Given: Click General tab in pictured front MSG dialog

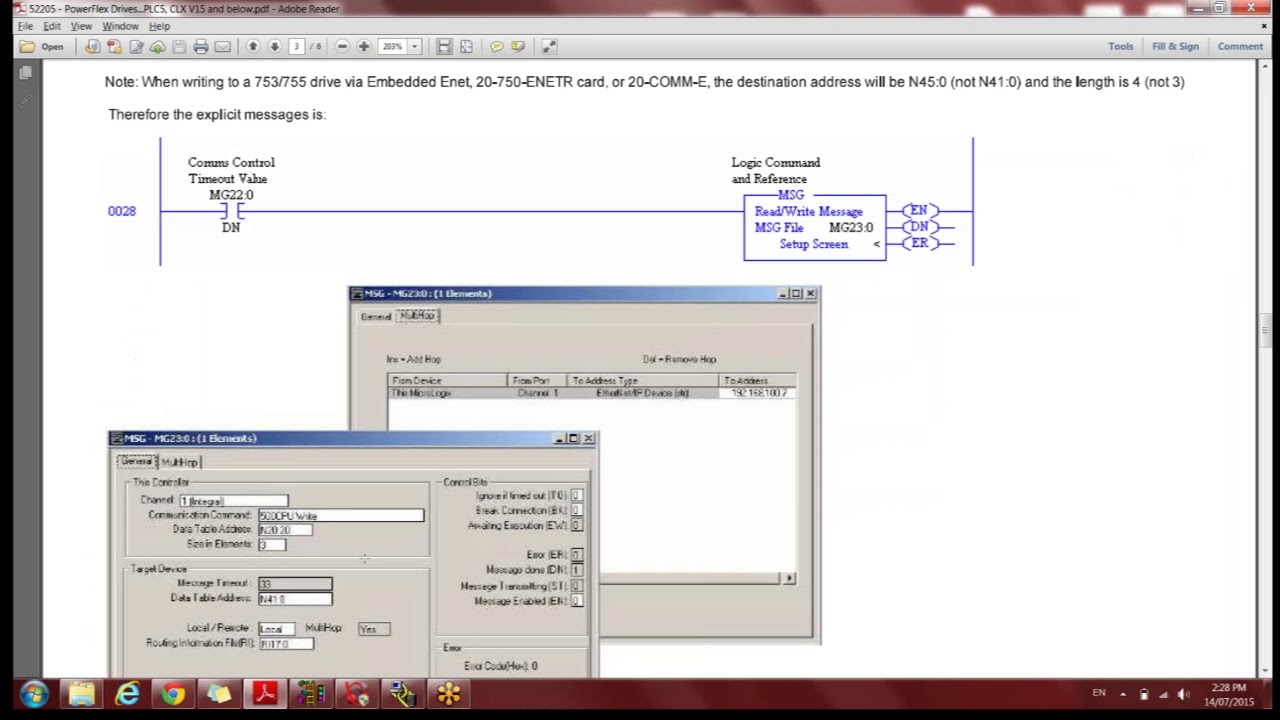Looking at the screenshot, I should tap(137, 461).
